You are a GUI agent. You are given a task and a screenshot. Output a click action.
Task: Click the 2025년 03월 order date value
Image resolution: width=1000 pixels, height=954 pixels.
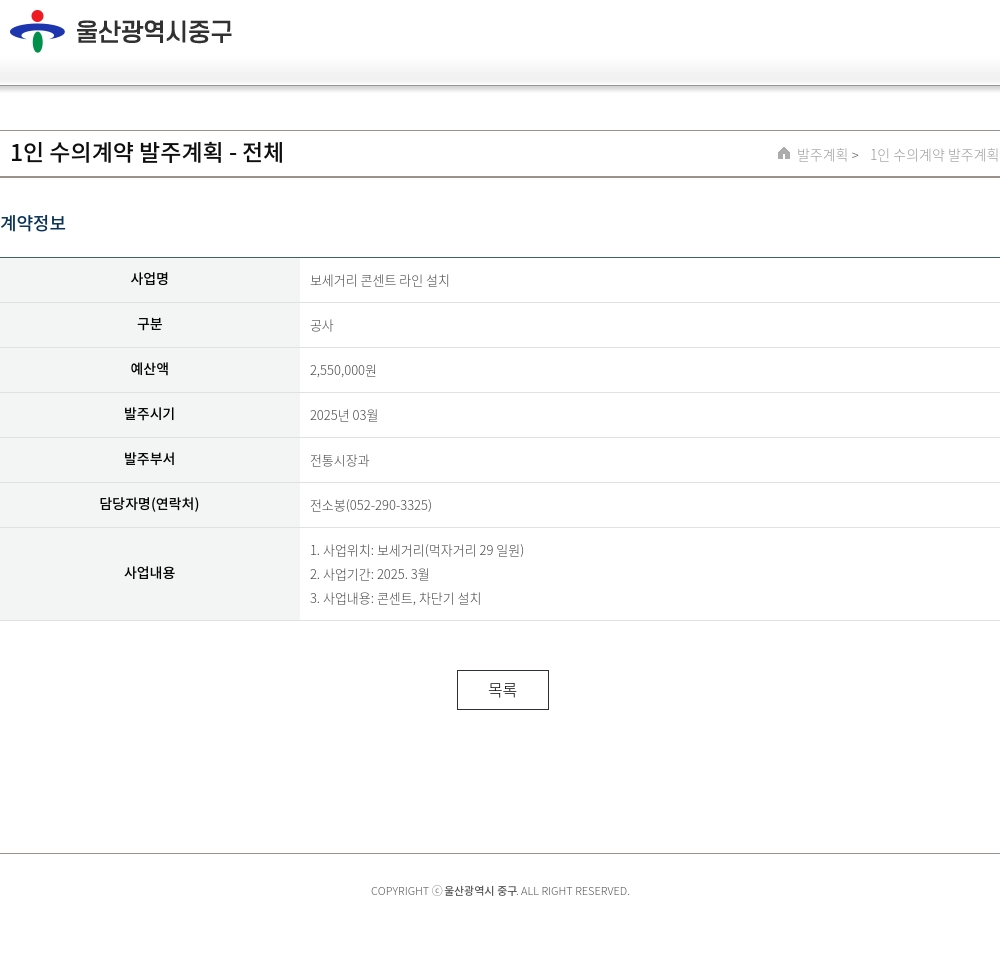tap(344, 415)
